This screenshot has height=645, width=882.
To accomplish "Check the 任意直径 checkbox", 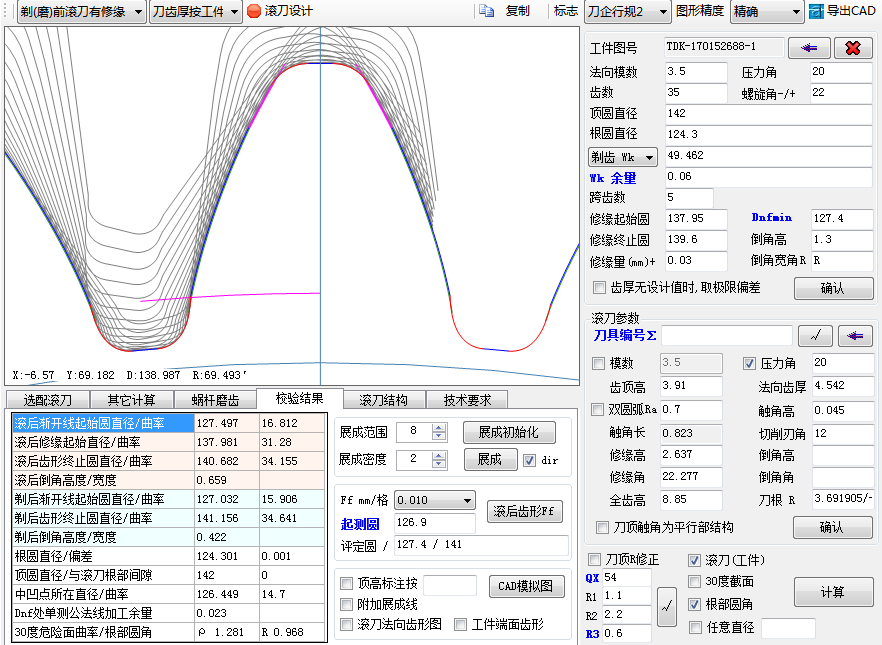I will point(695,627).
